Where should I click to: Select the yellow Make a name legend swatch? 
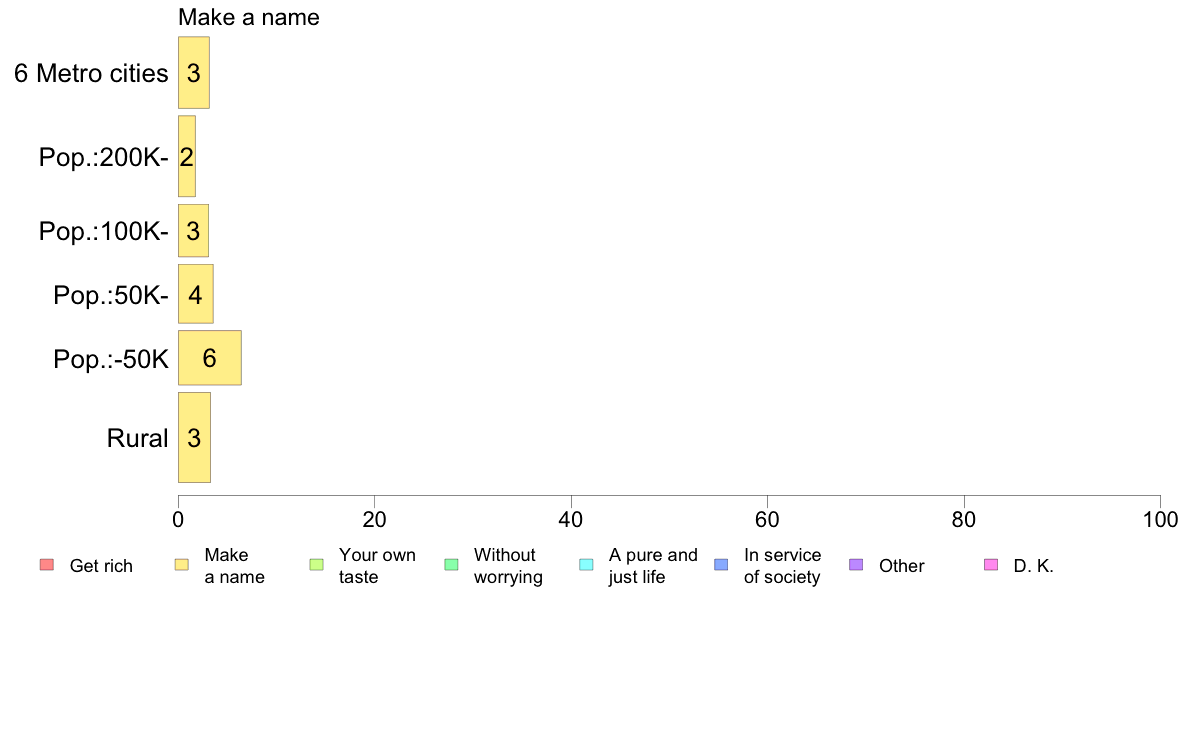(182, 565)
